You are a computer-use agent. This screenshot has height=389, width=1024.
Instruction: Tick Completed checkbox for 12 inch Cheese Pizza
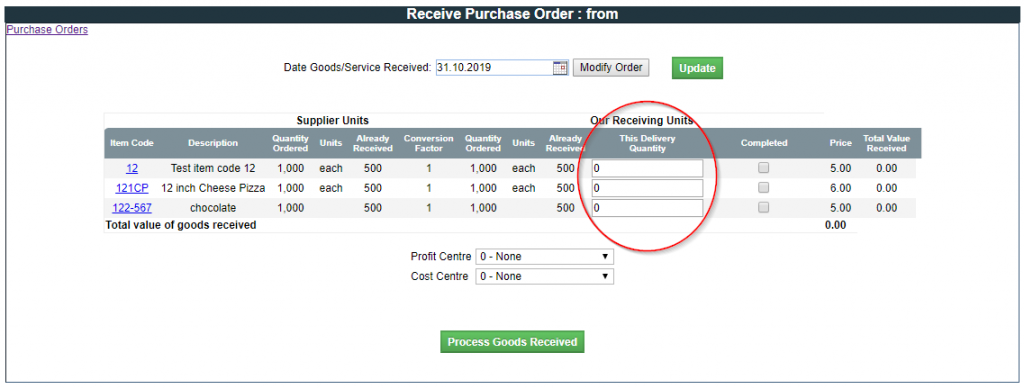763,188
